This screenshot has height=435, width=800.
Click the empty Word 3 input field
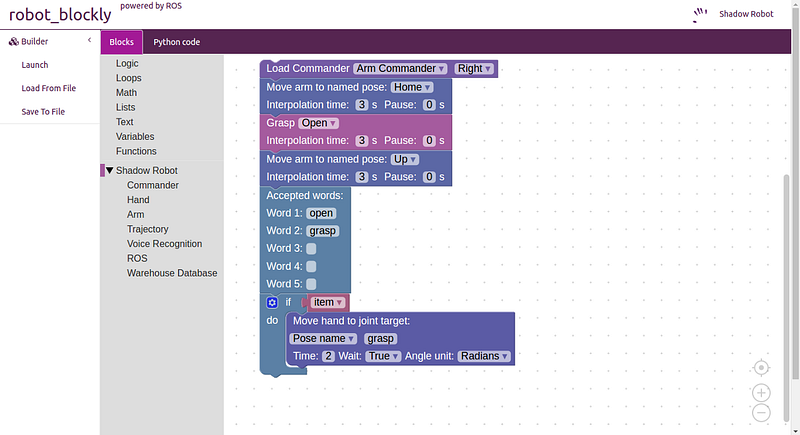(311, 248)
